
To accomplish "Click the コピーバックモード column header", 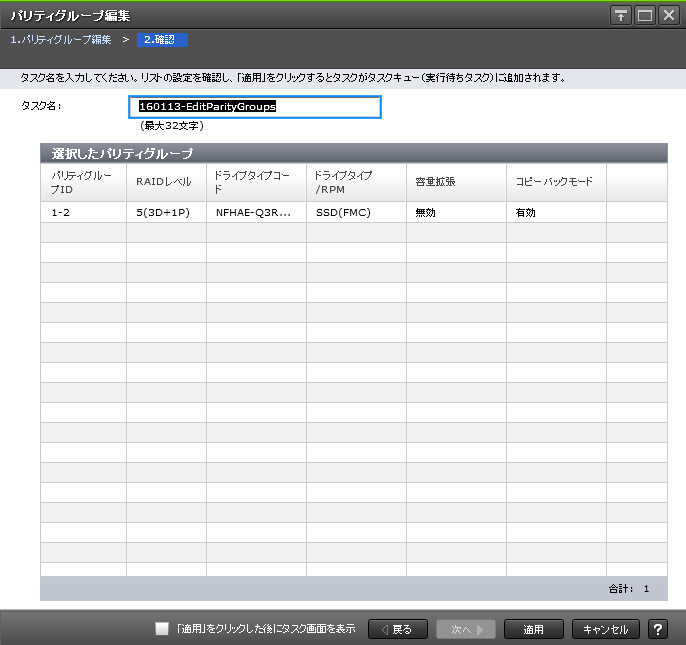I will [555, 182].
